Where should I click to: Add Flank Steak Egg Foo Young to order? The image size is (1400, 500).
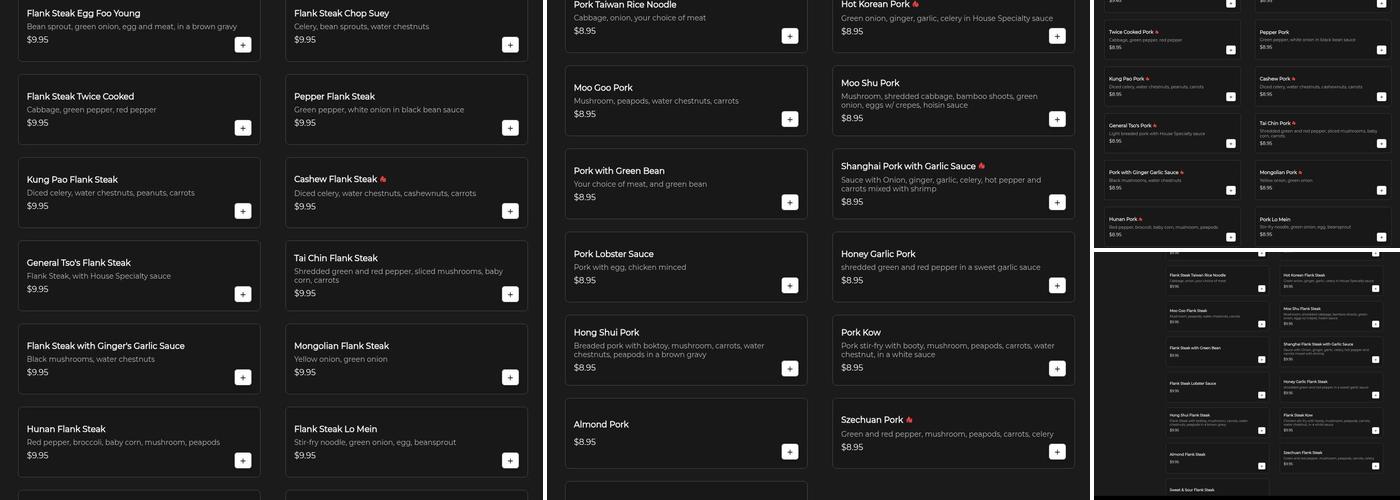coord(243,44)
